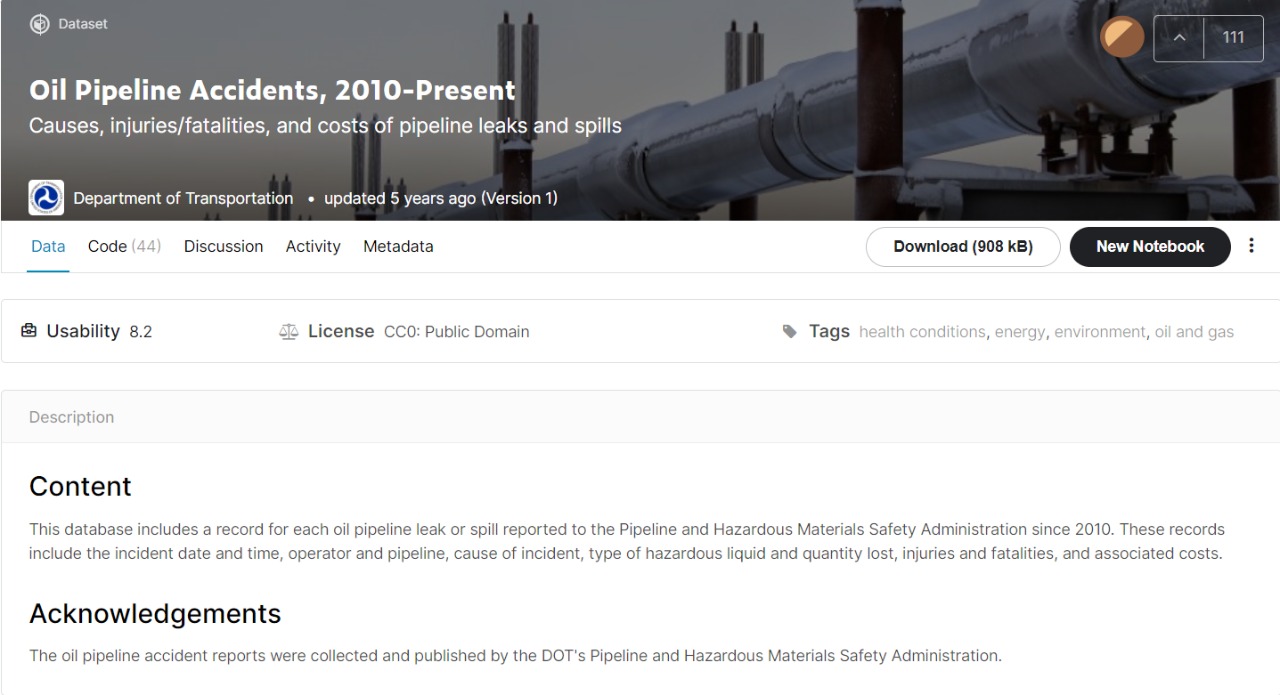
Task: Open the Activity tab
Action: [x=313, y=246]
